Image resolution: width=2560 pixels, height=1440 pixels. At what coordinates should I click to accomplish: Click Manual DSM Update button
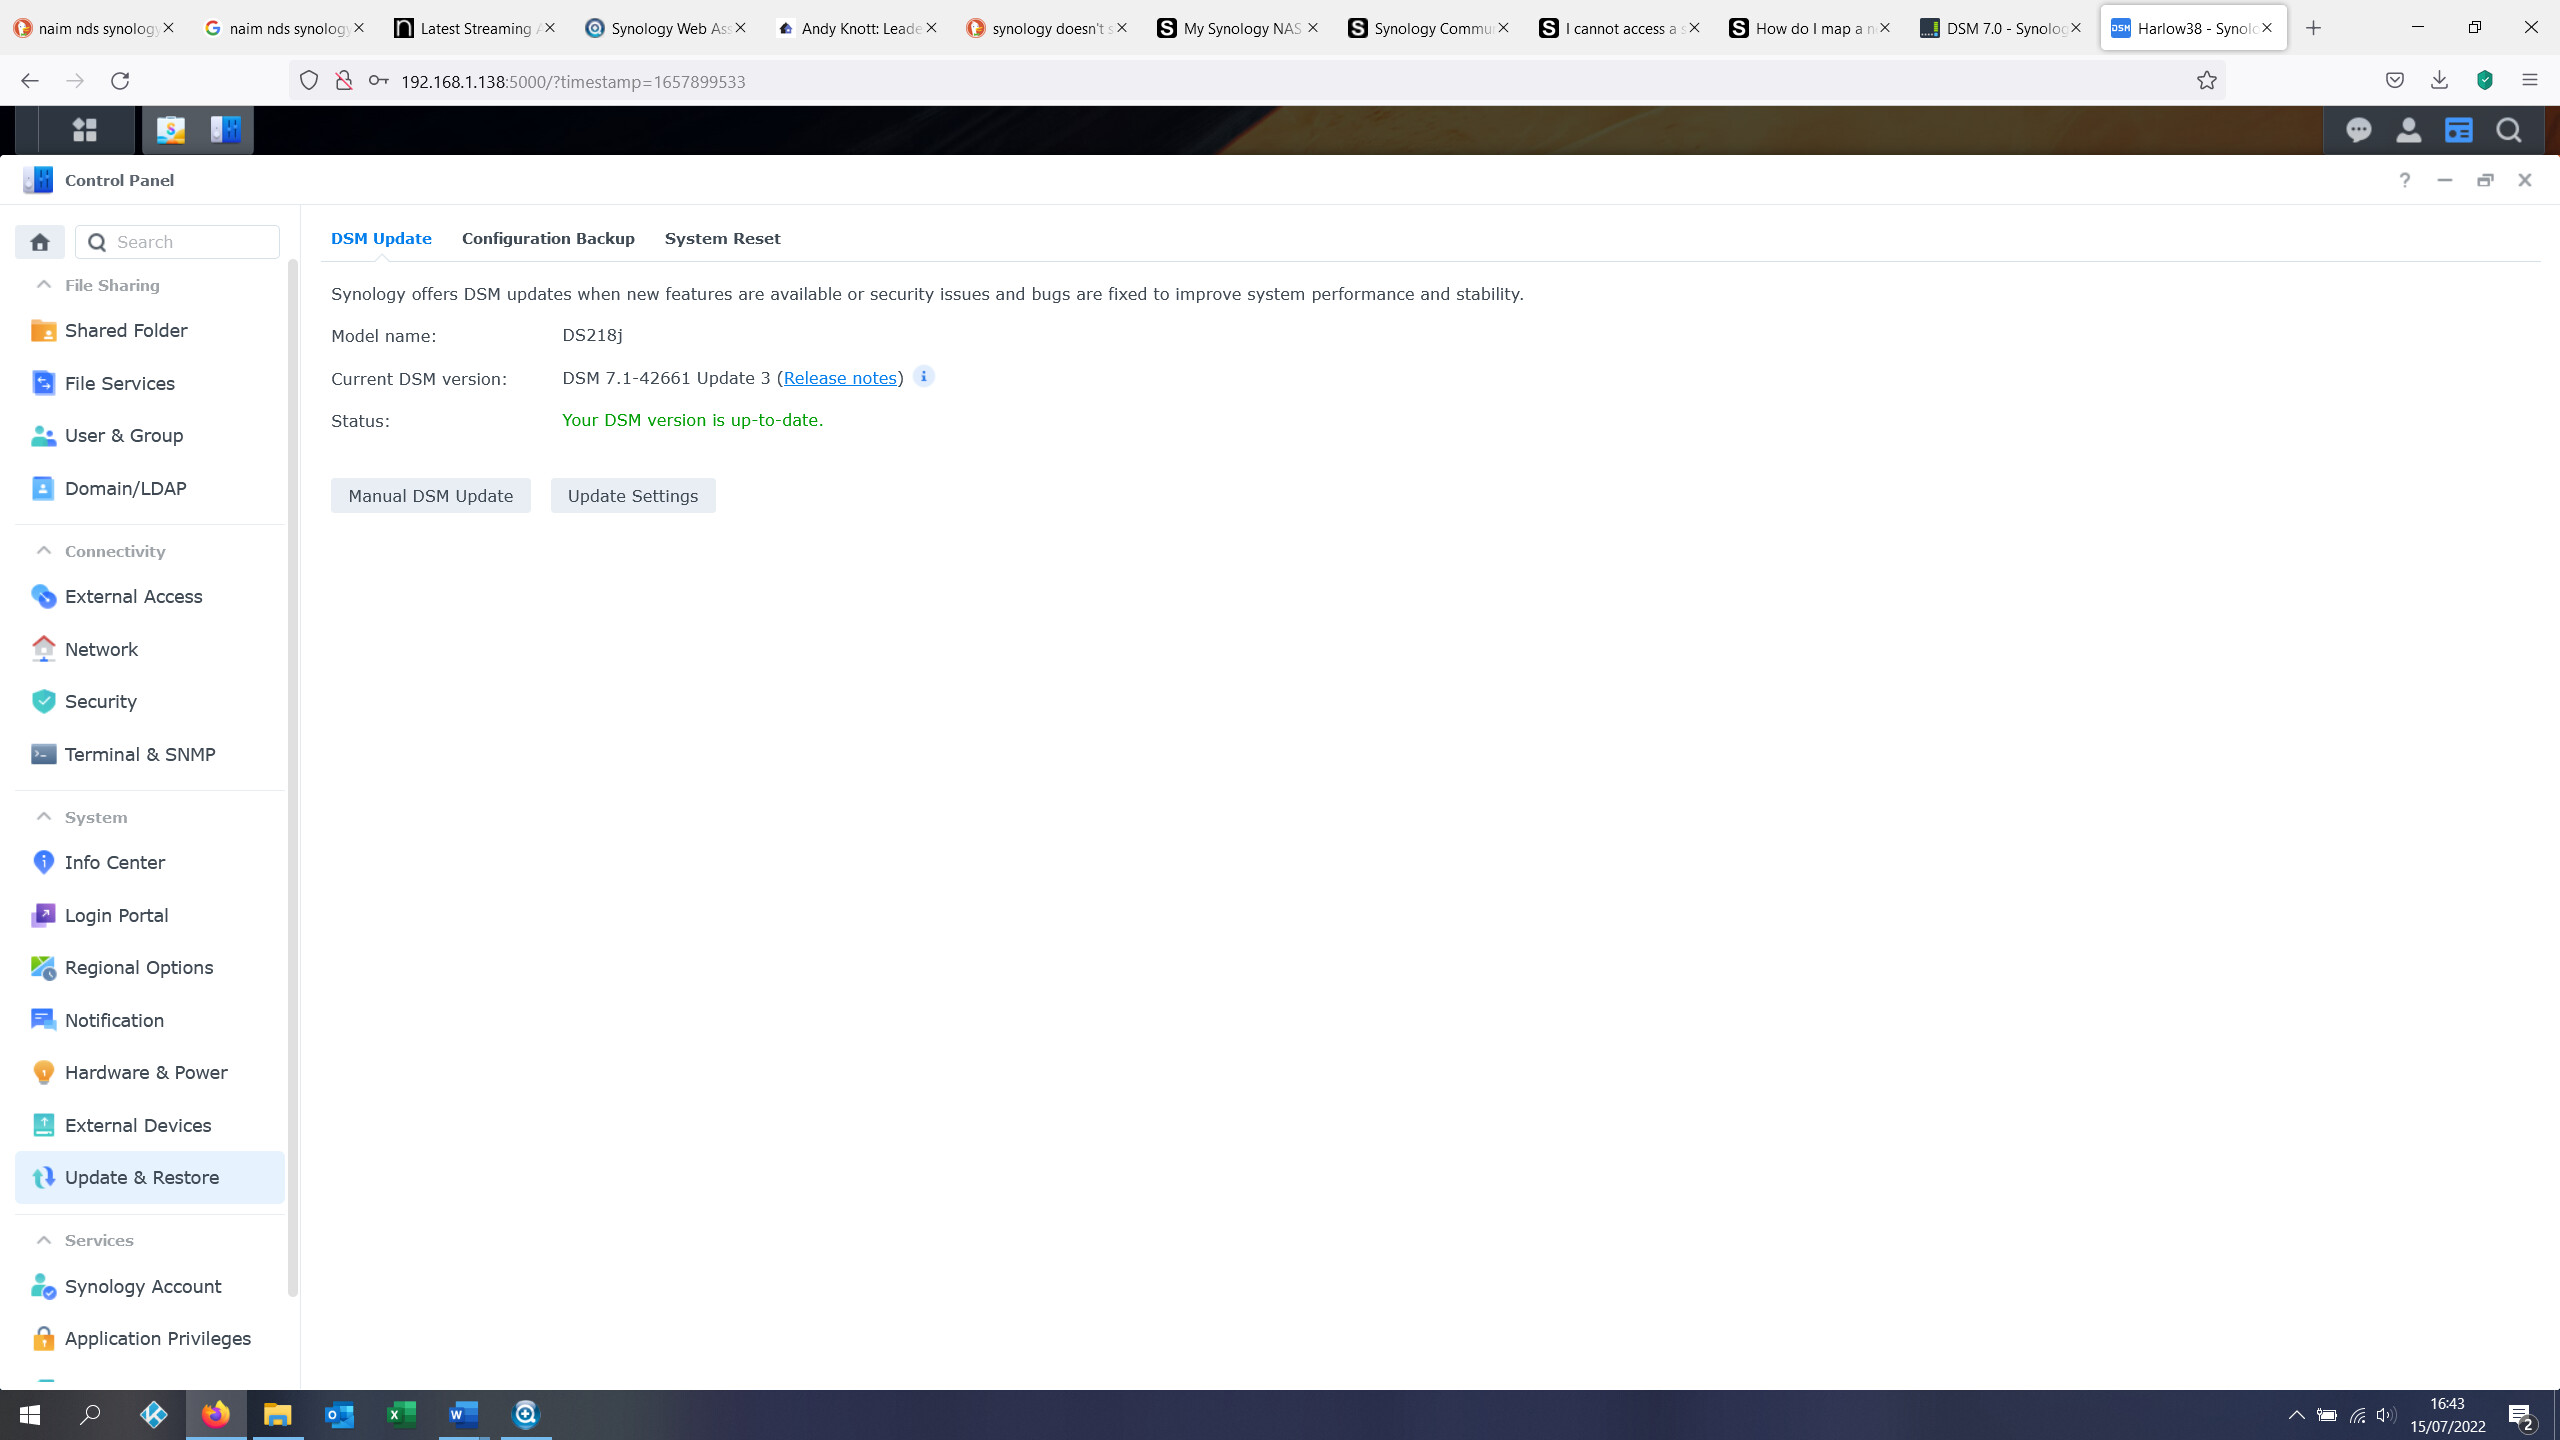tap(431, 496)
